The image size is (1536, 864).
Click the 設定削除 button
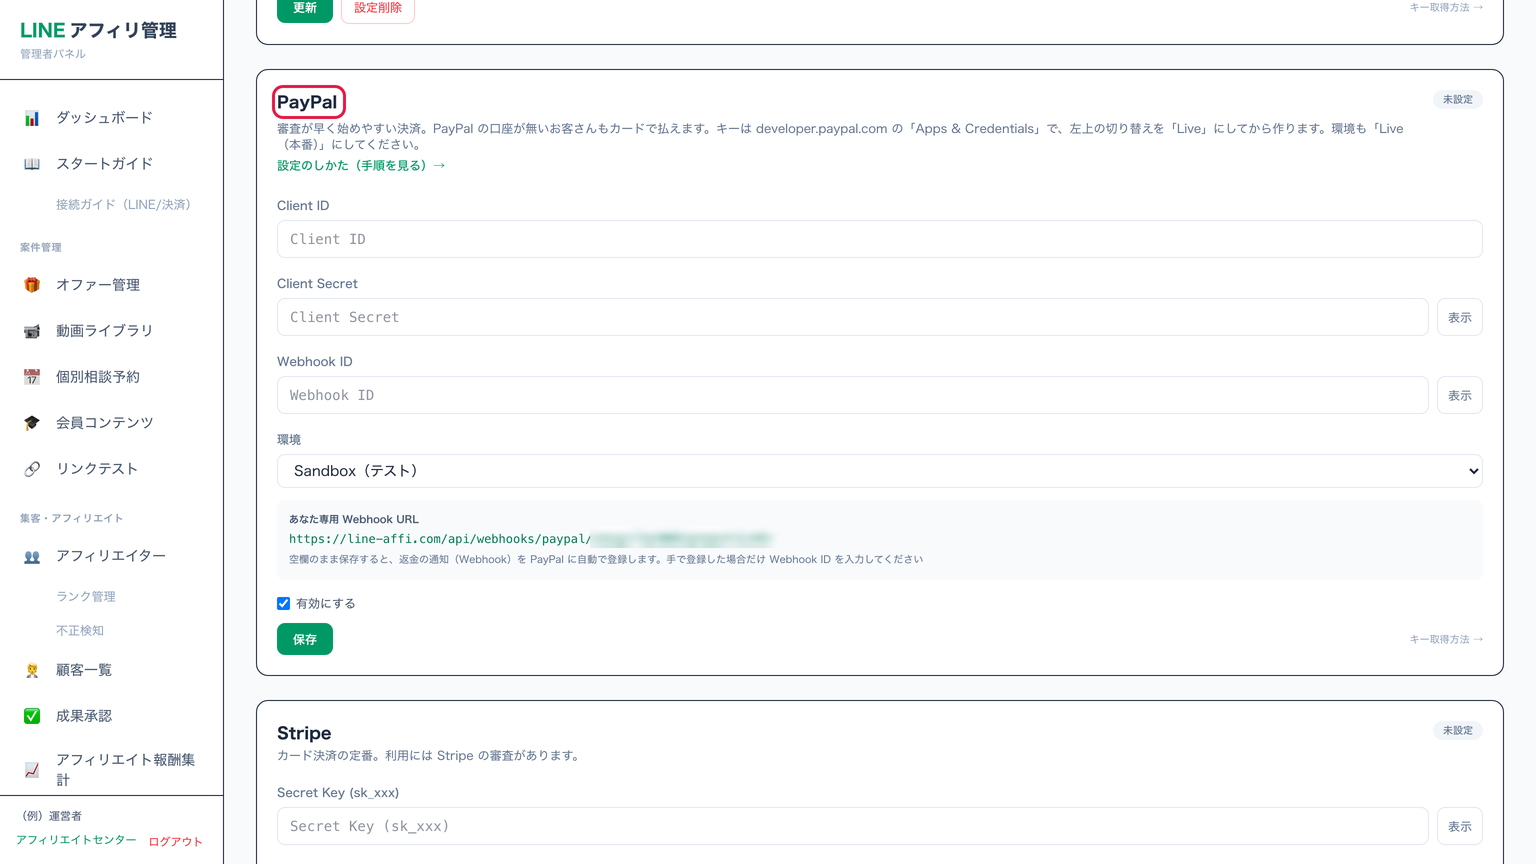(378, 8)
